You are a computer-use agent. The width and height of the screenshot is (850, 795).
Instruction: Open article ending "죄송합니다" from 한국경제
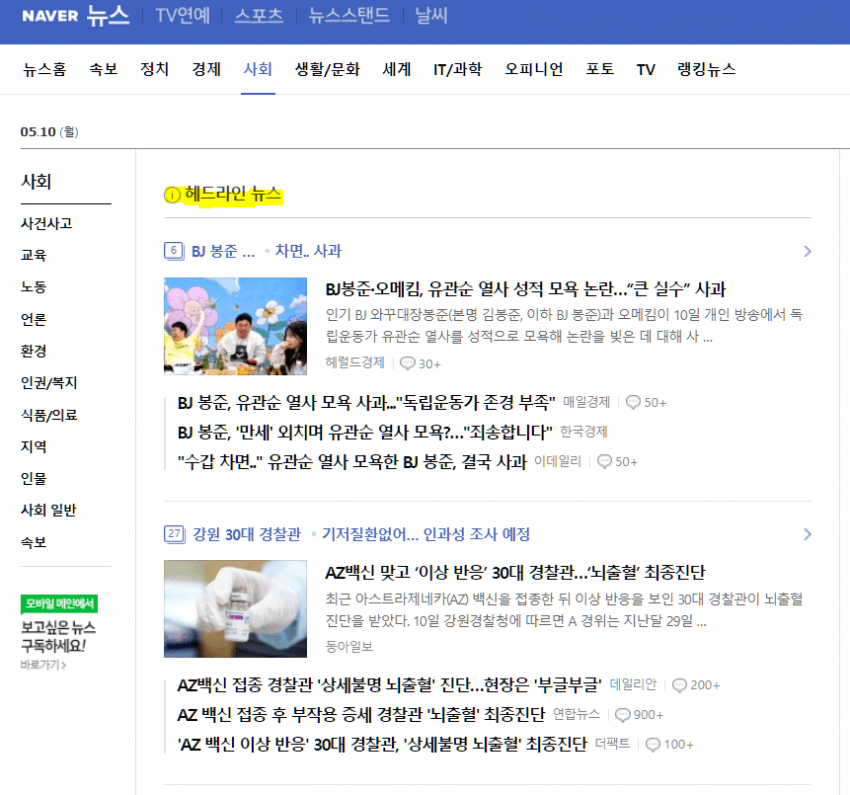[365, 432]
